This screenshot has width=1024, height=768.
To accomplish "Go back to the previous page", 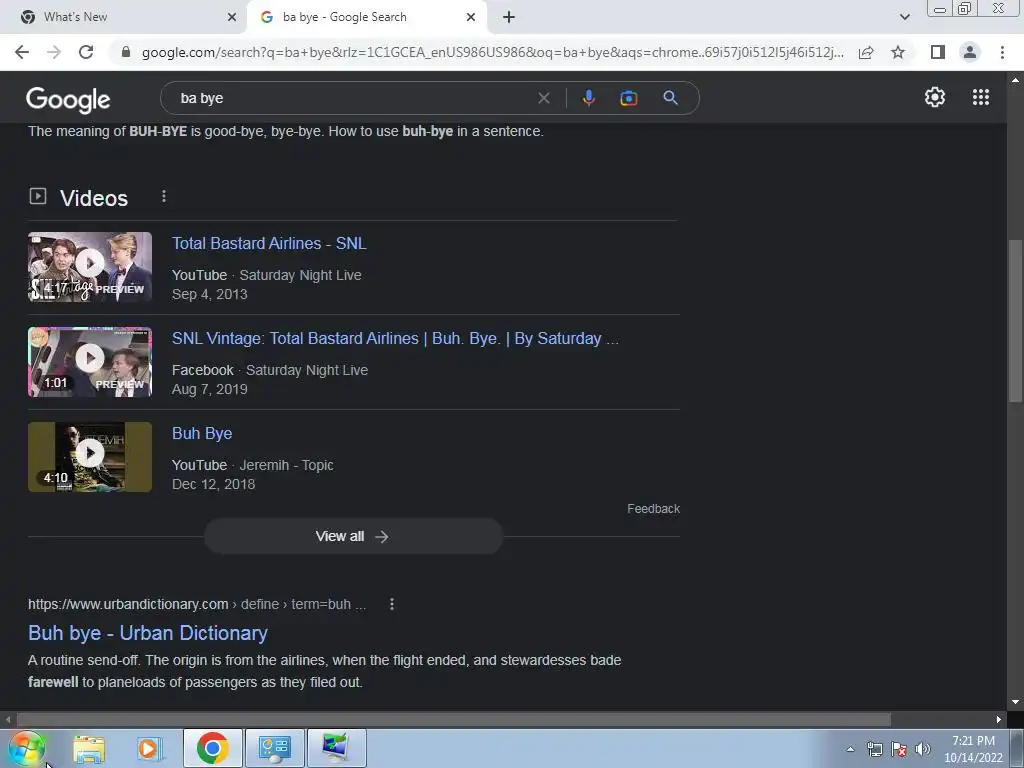I will tap(22, 52).
